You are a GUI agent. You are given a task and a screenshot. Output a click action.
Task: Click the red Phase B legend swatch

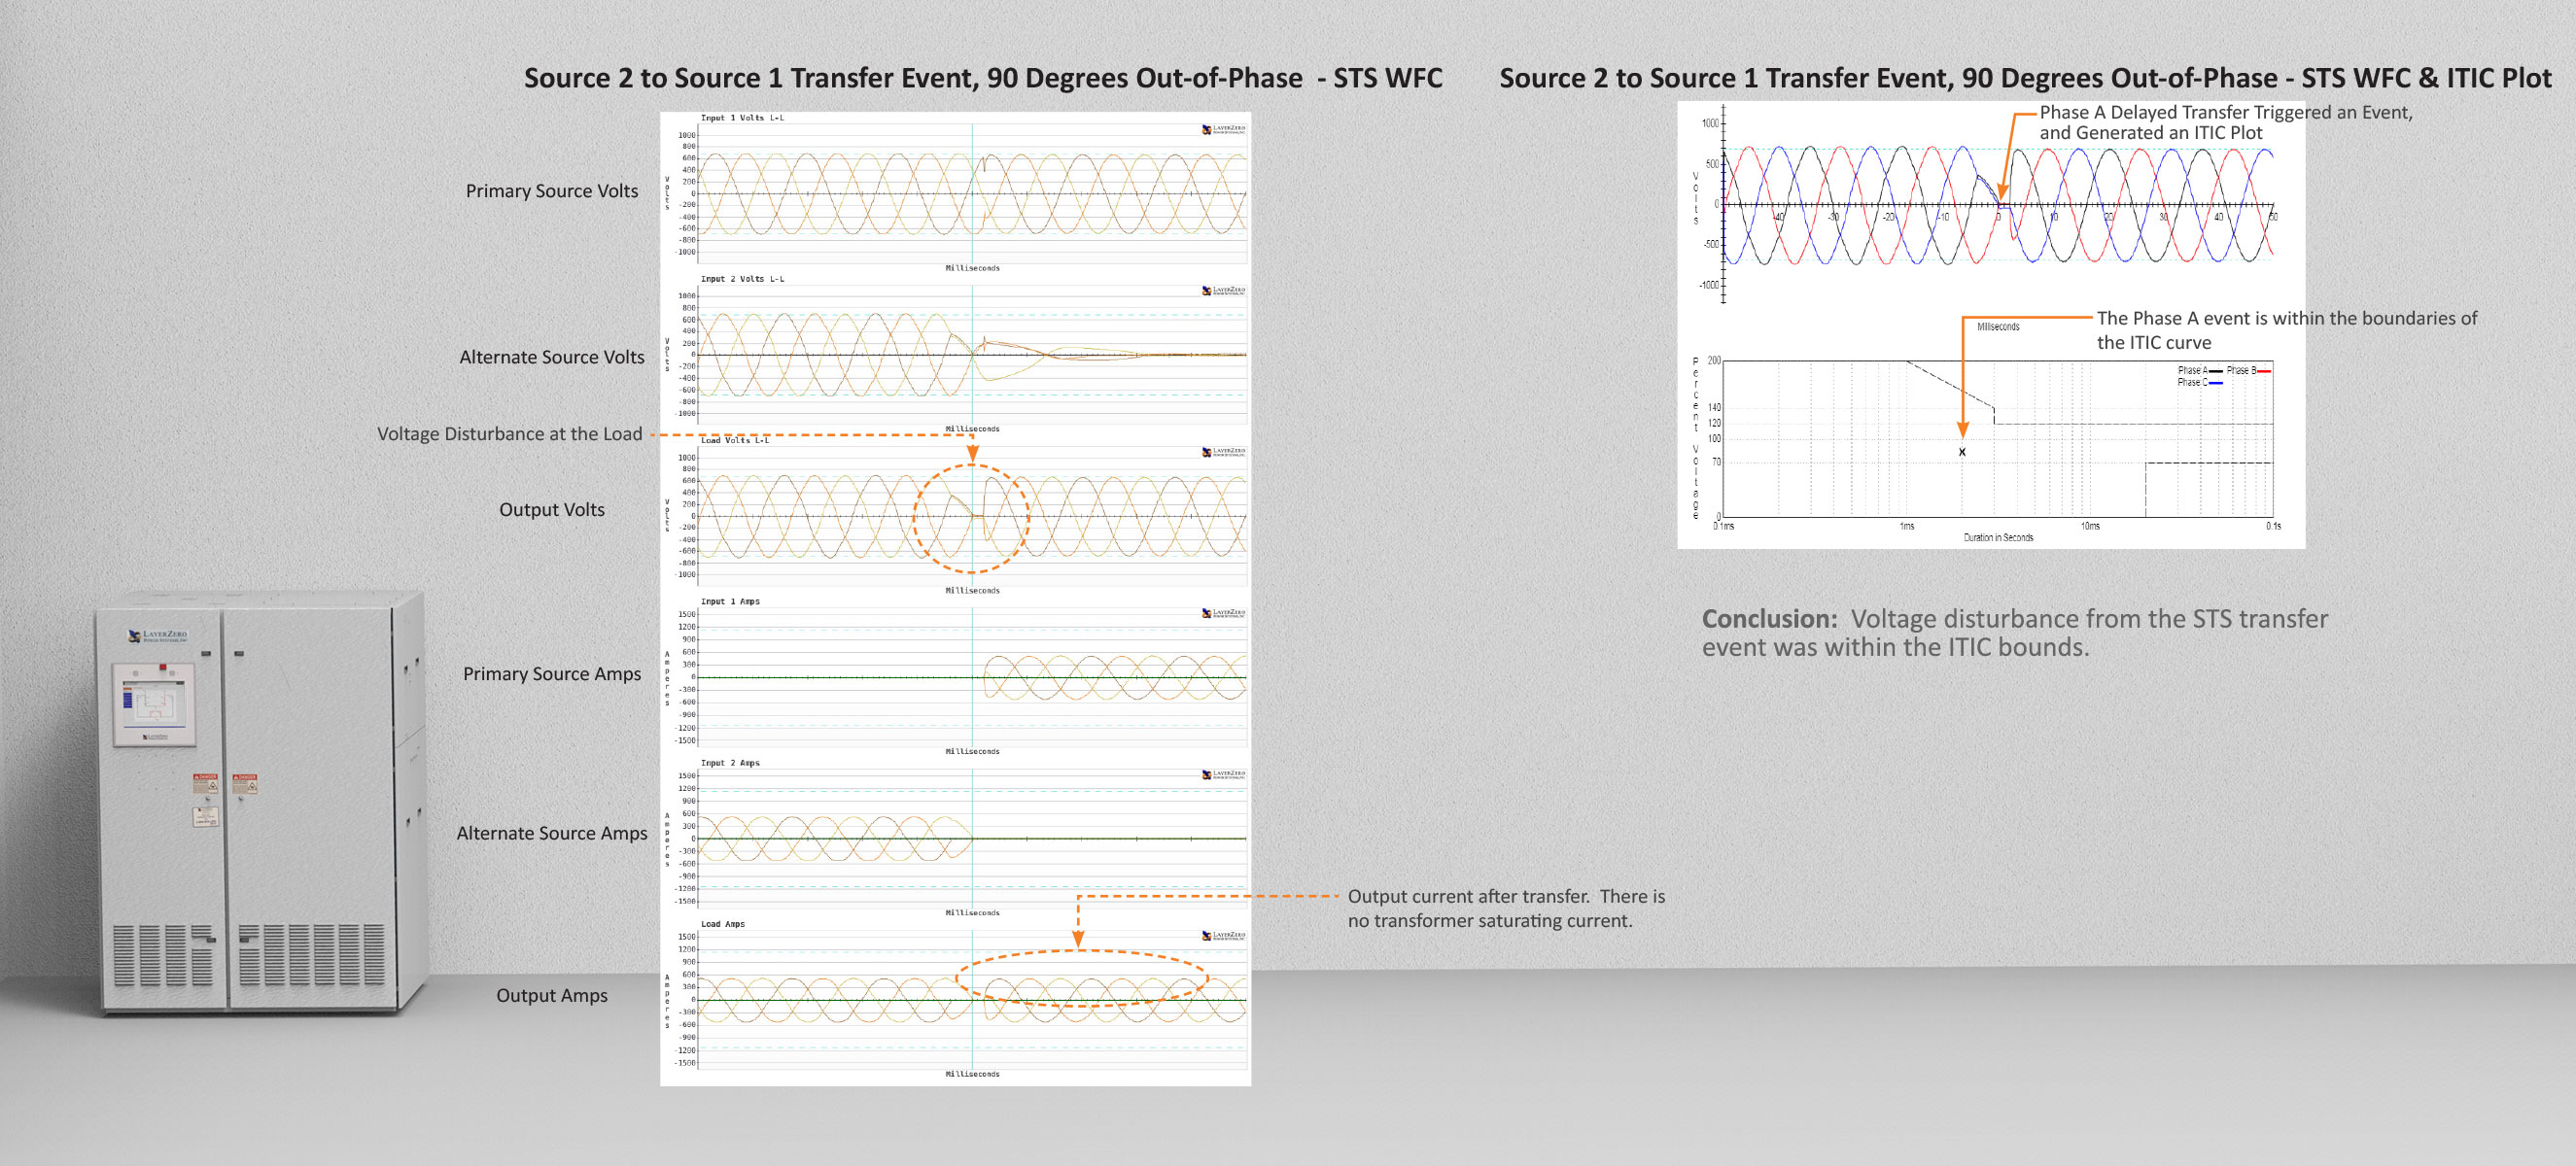(x=2264, y=371)
